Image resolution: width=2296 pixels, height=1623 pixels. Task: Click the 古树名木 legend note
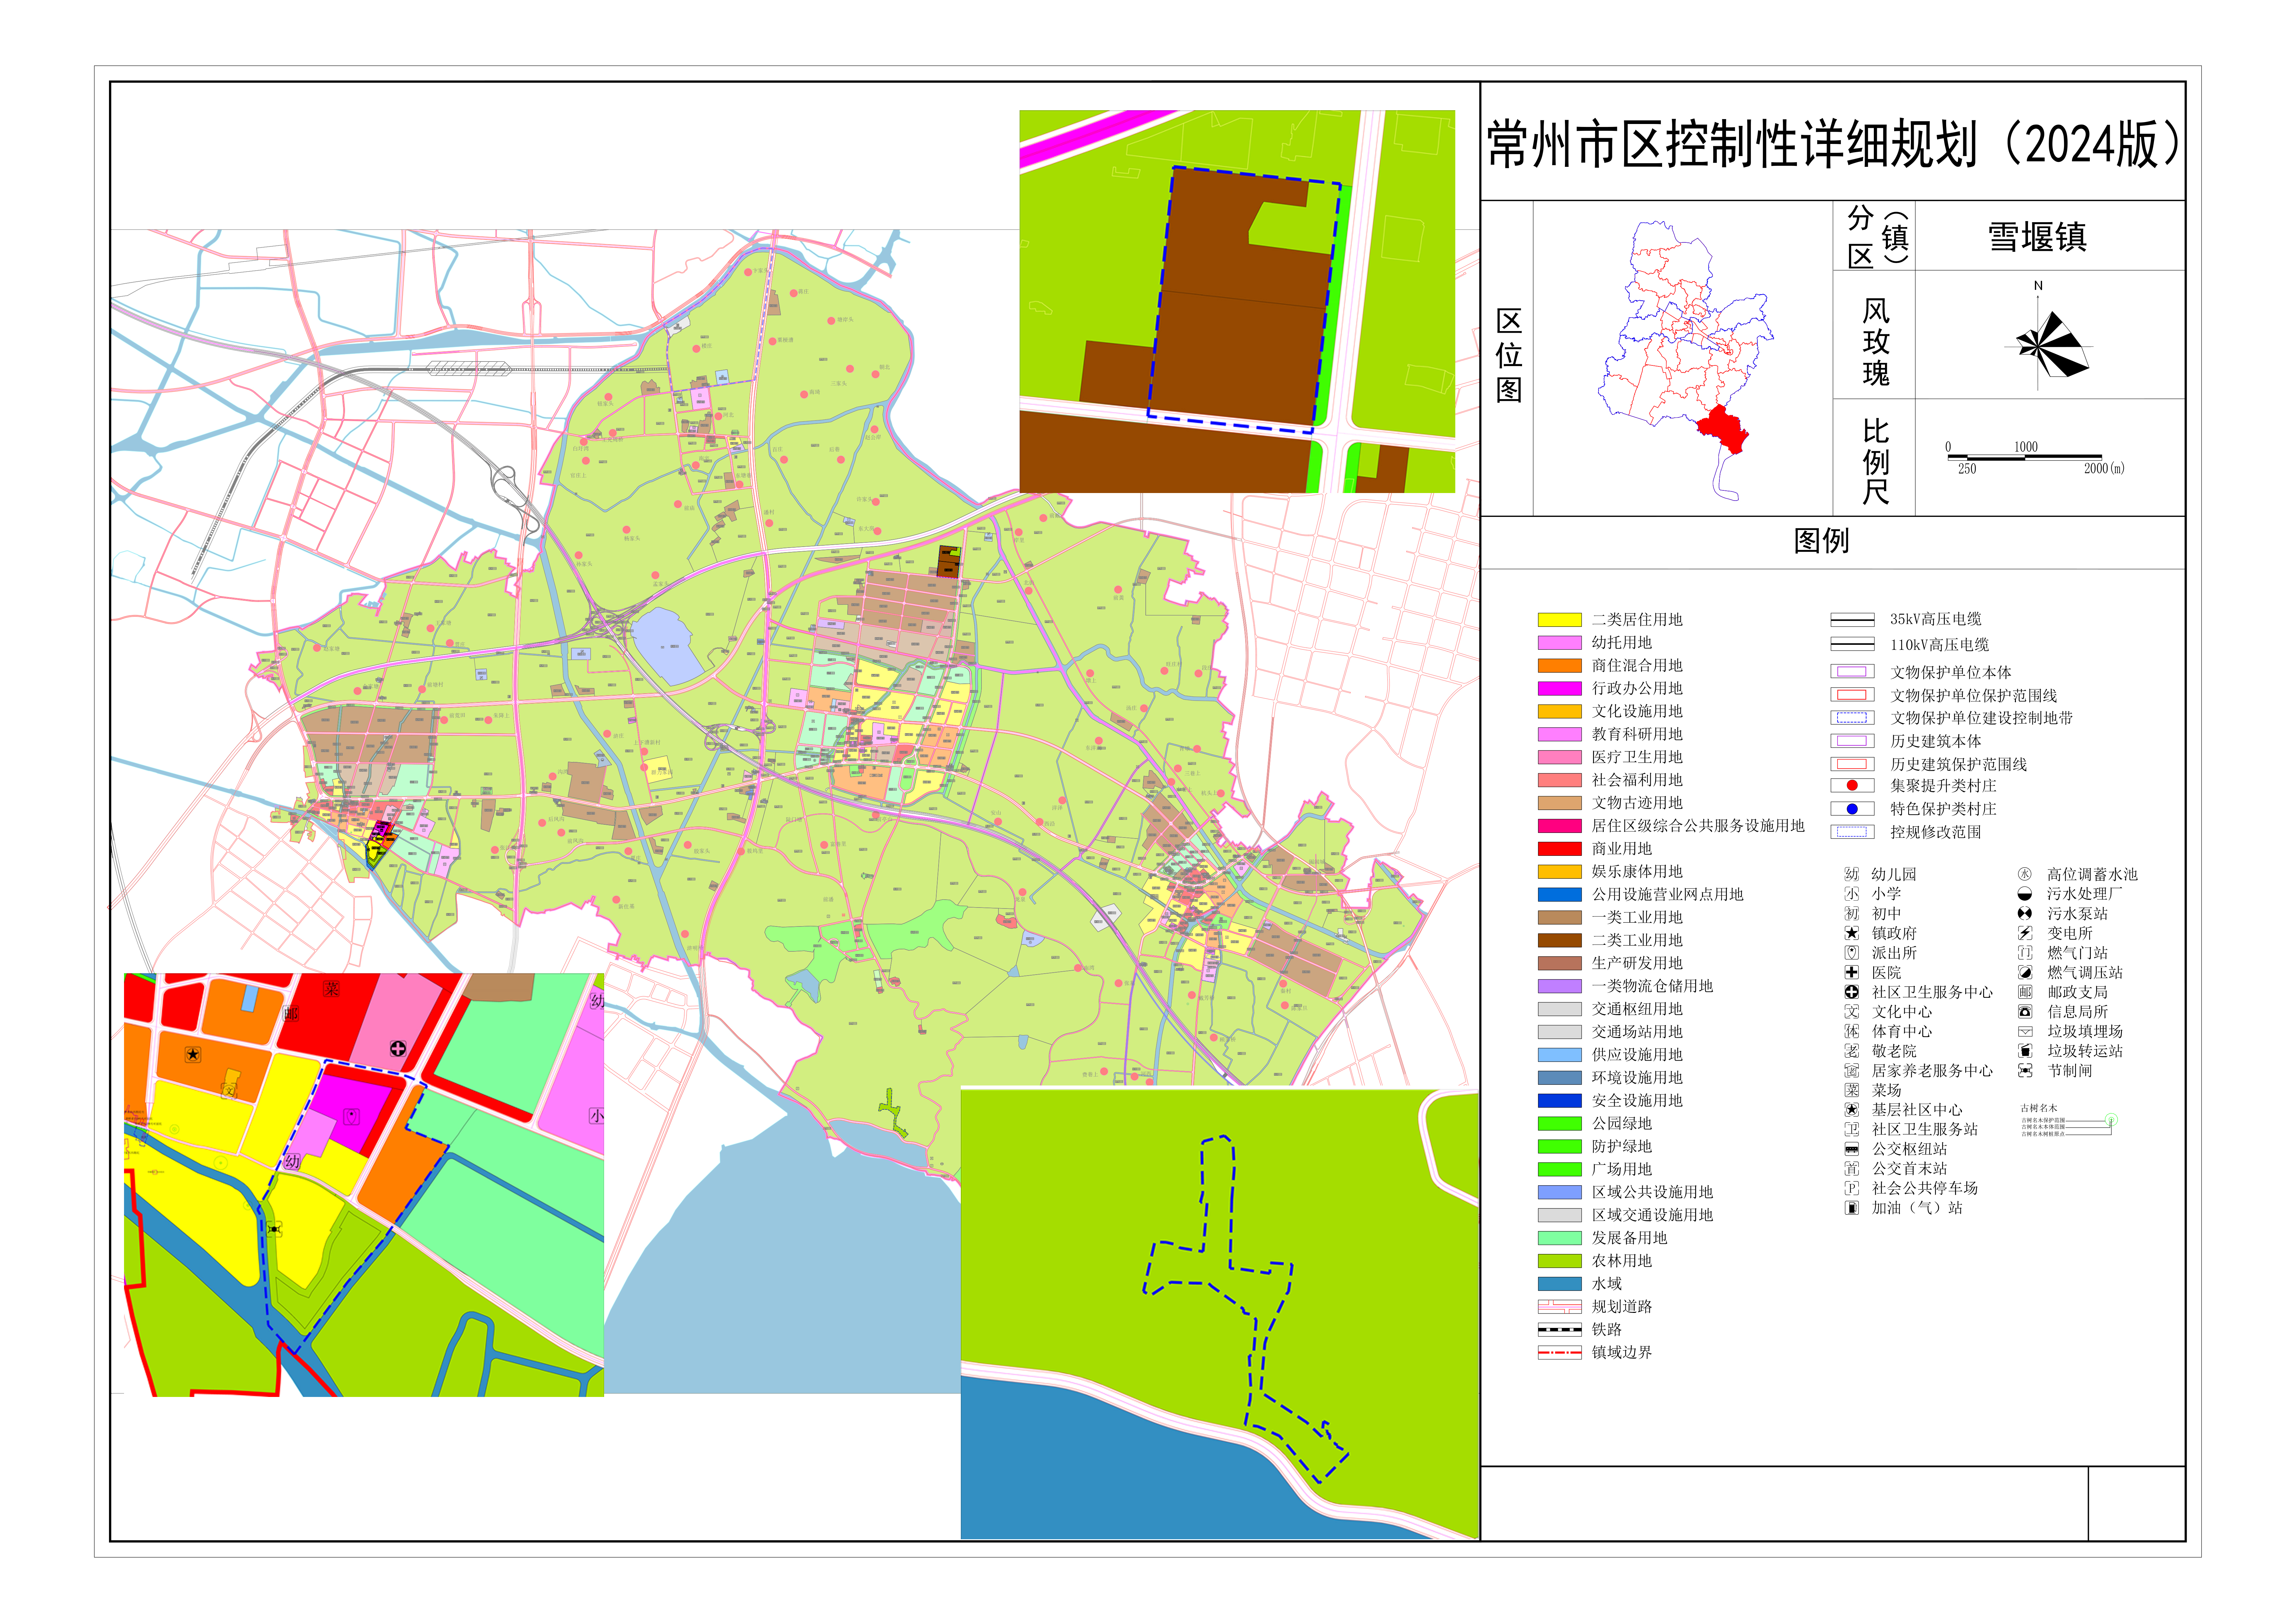point(2039,1108)
